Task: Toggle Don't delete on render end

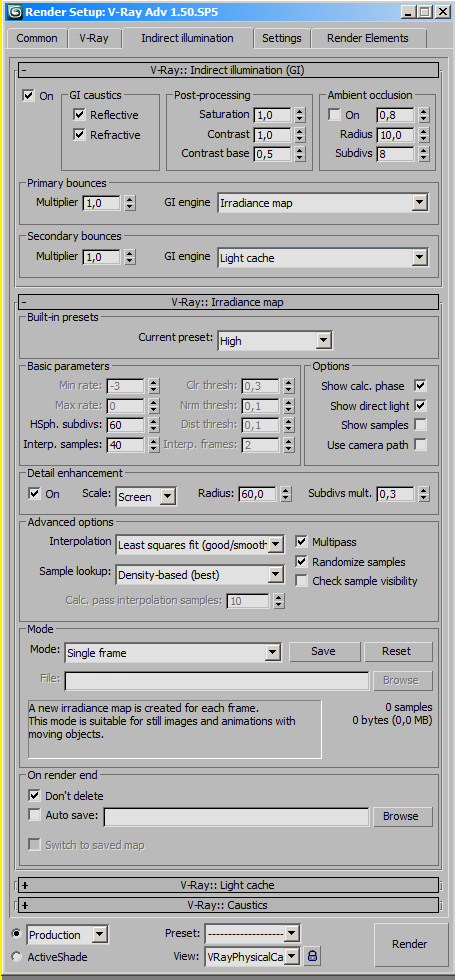Action: point(34,796)
